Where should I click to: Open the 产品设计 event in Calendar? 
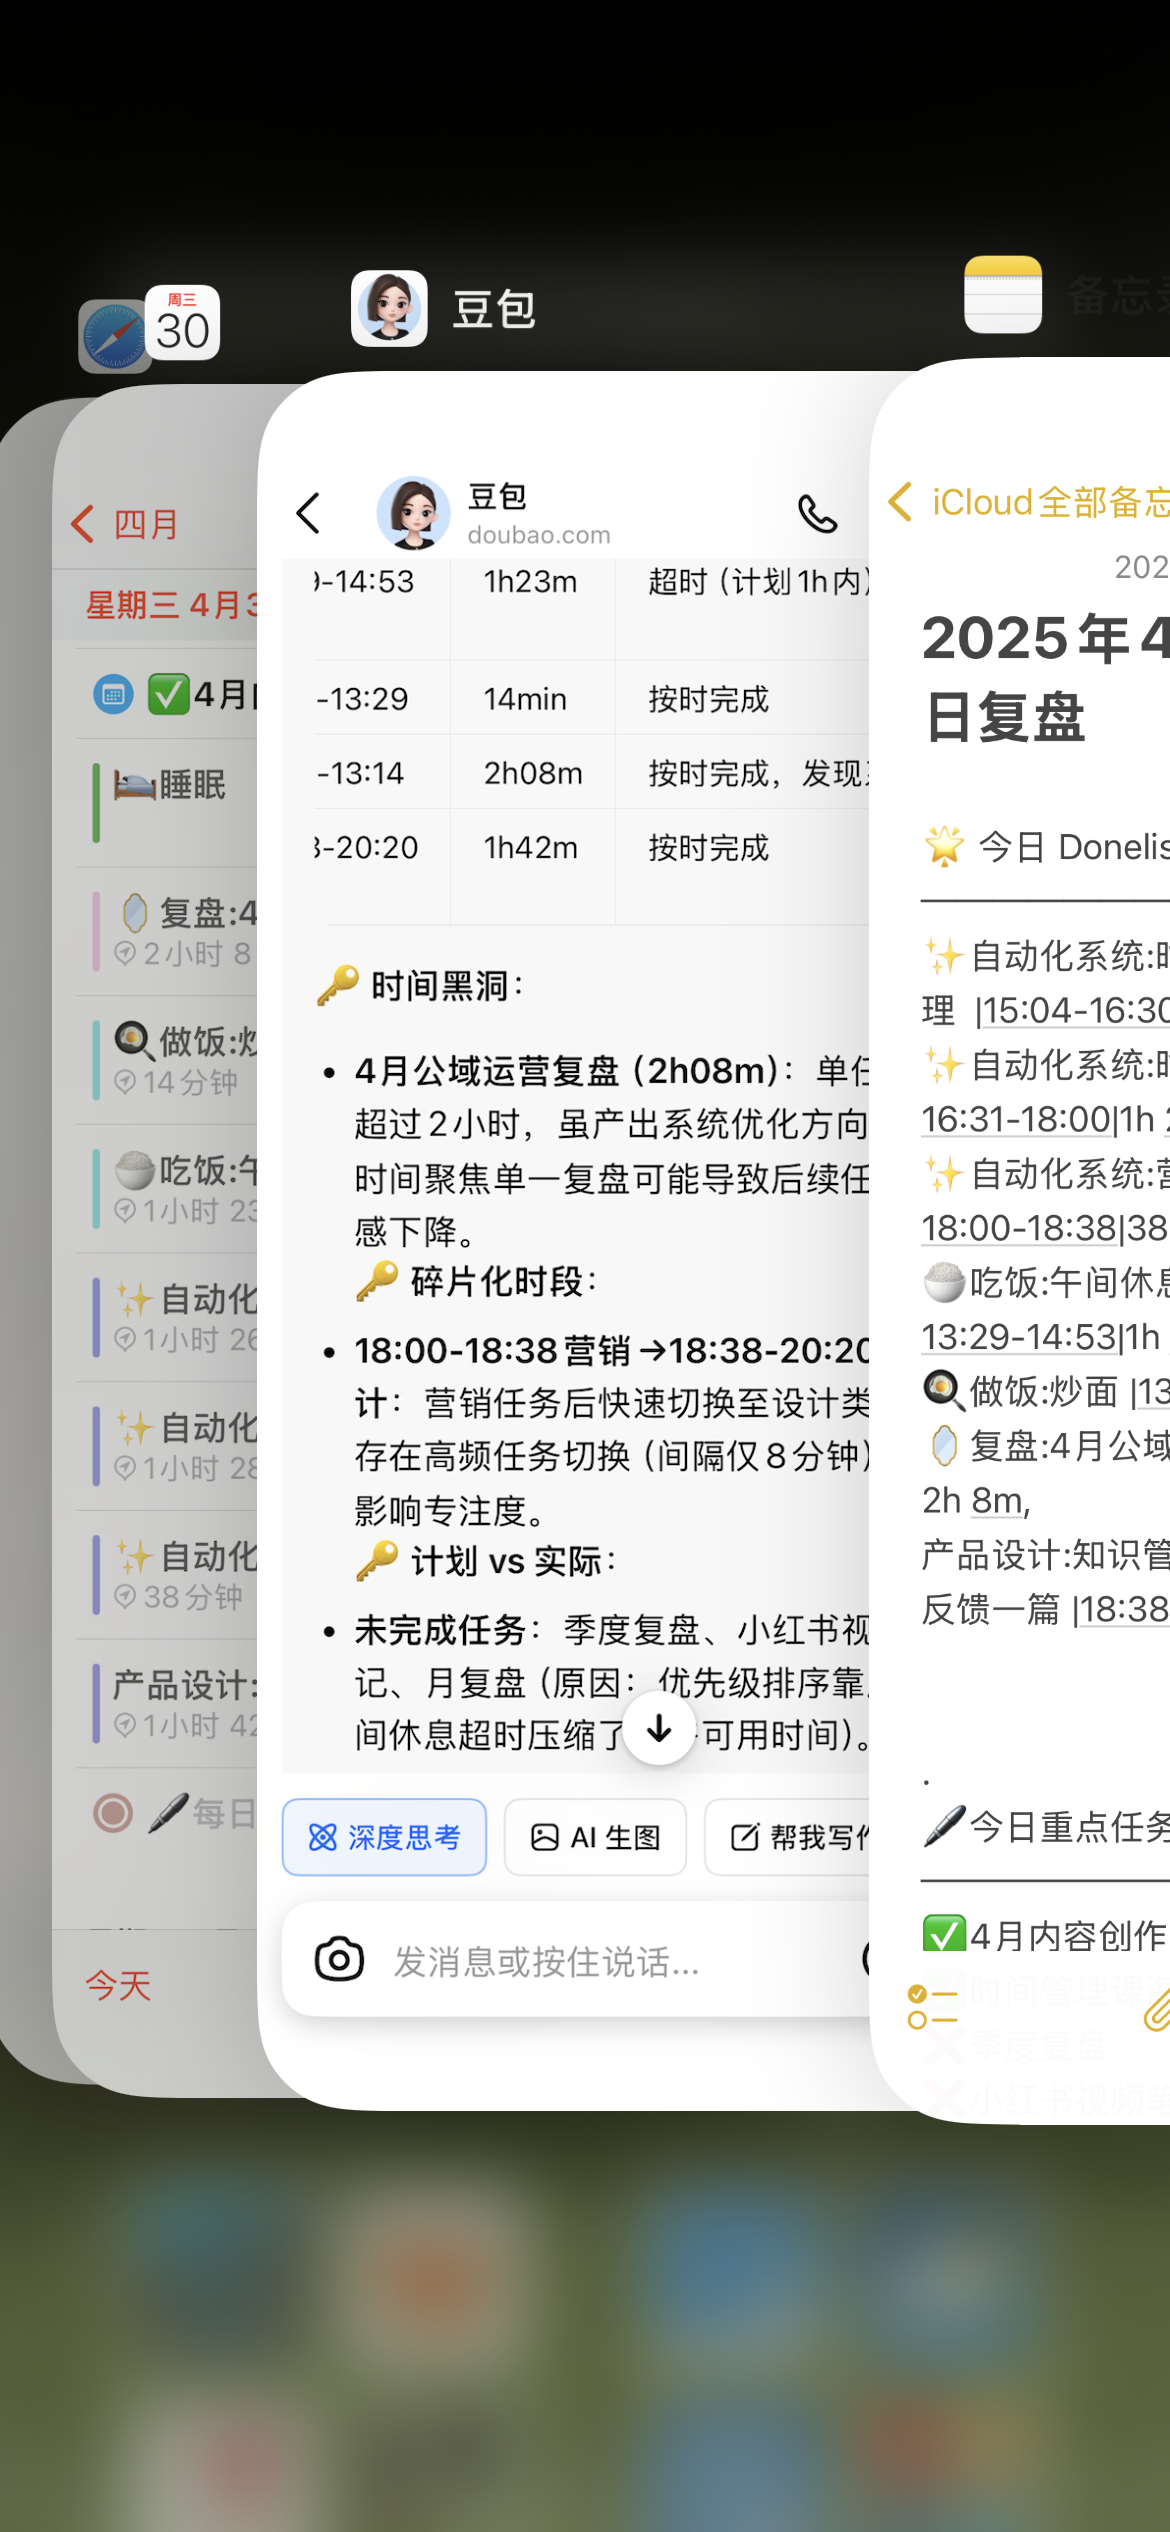167,1703
